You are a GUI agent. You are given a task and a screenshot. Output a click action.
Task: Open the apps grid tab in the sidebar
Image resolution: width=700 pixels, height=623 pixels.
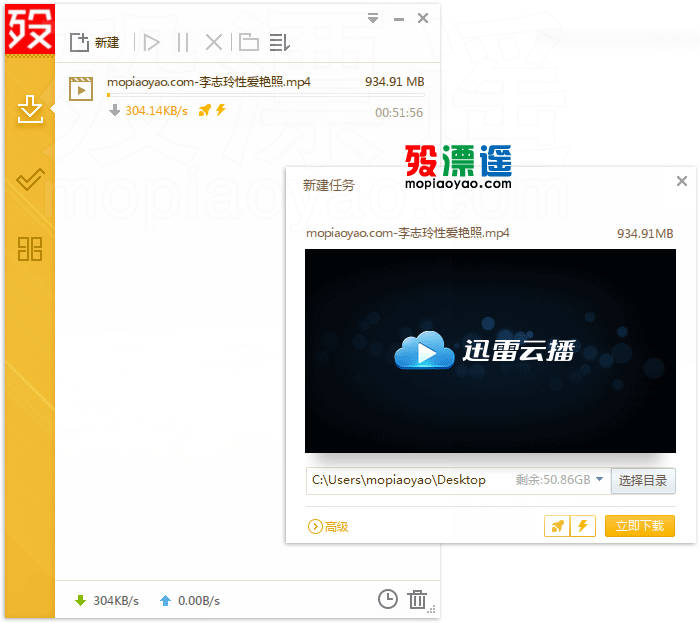[x=30, y=249]
